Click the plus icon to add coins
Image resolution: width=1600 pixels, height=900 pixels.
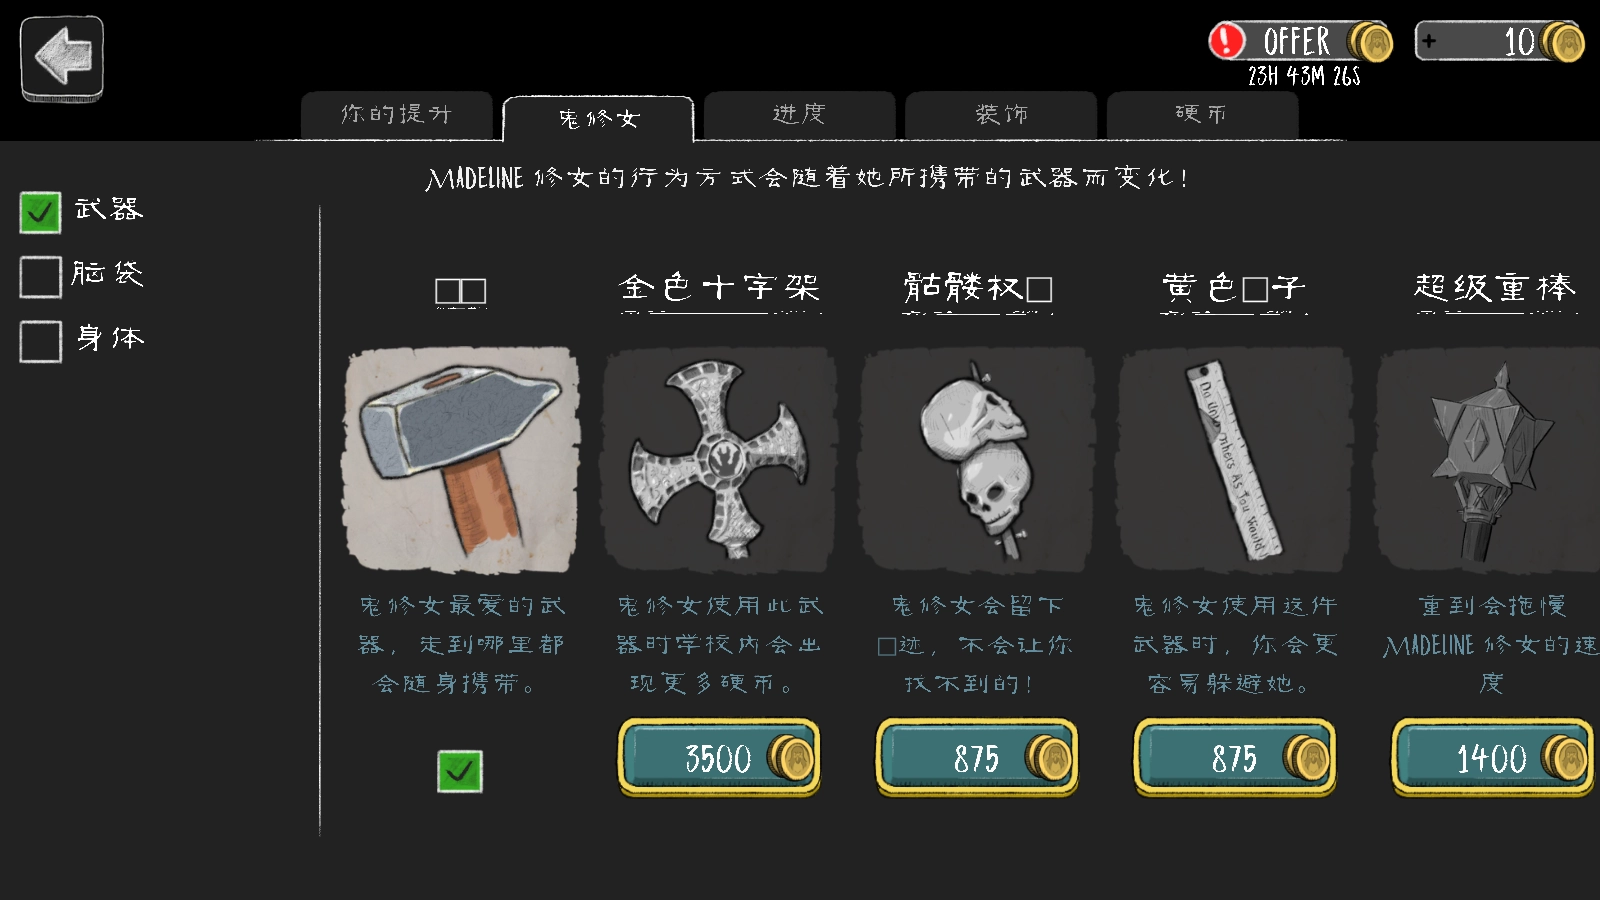(x=1429, y=41)
